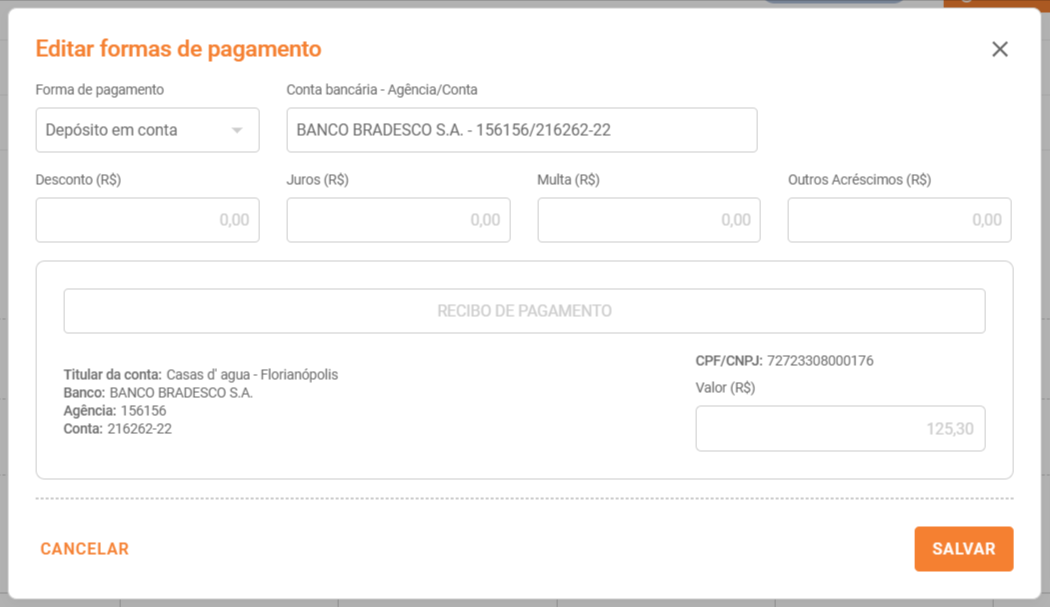
Task: Save changes with the SALVAR button
Action: (963, 549)
